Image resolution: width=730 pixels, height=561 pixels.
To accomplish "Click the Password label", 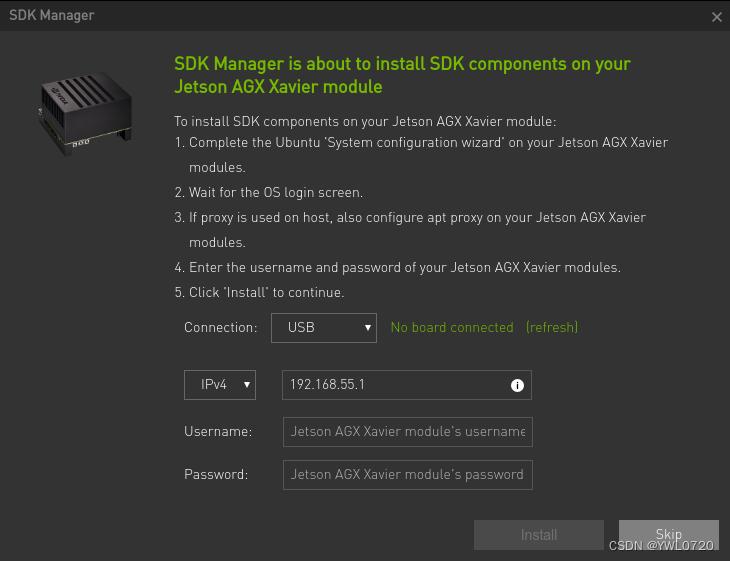I will point(216,474).
